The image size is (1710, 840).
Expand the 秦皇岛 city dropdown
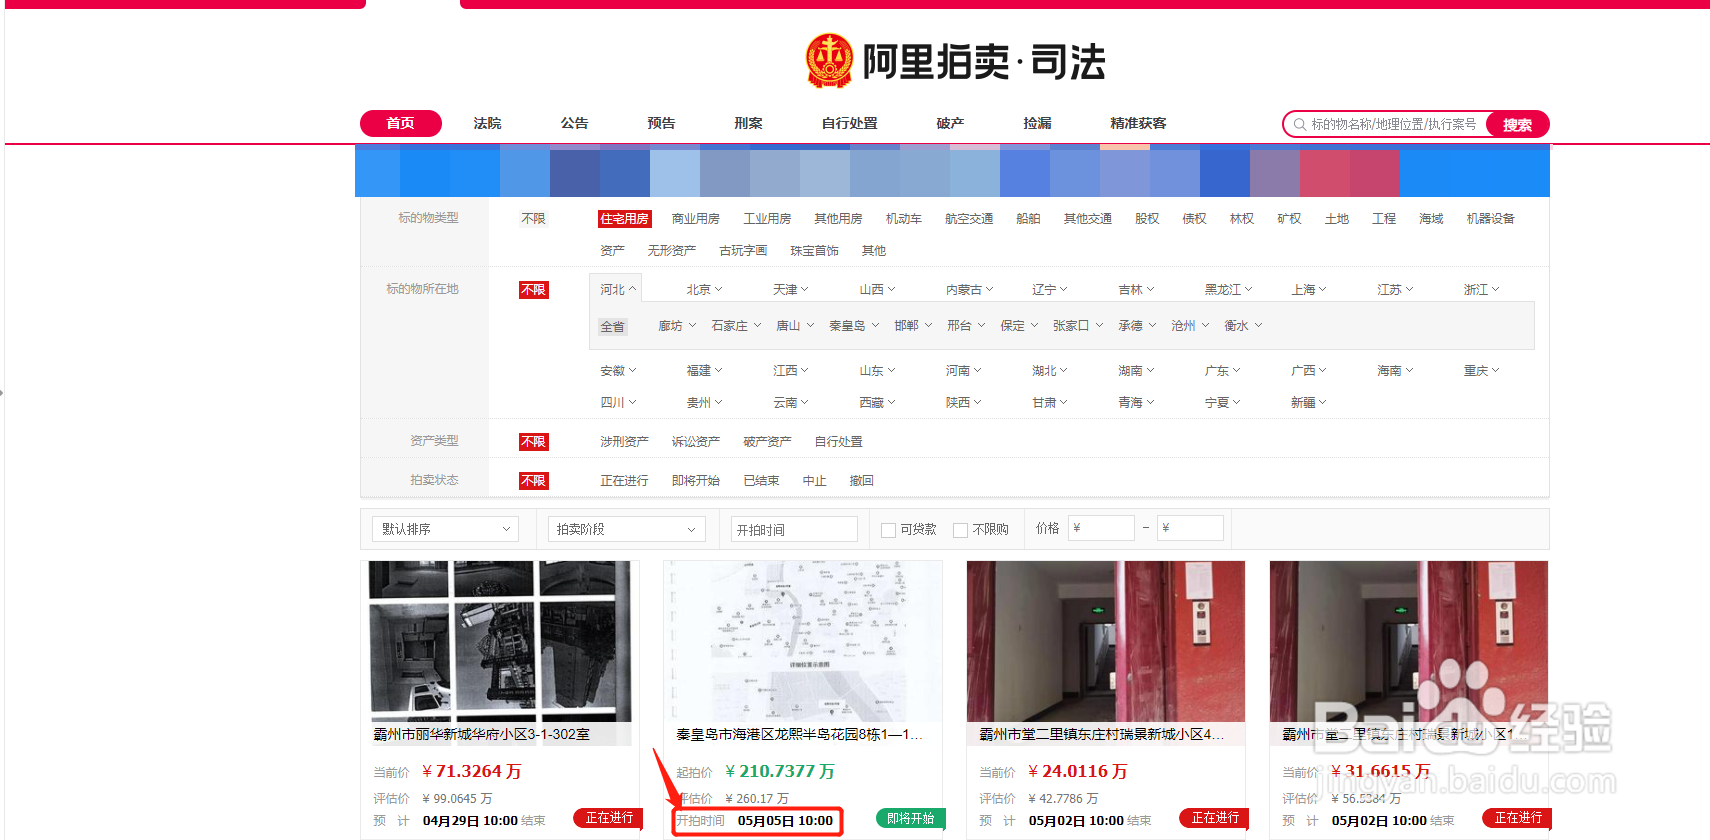854,326
